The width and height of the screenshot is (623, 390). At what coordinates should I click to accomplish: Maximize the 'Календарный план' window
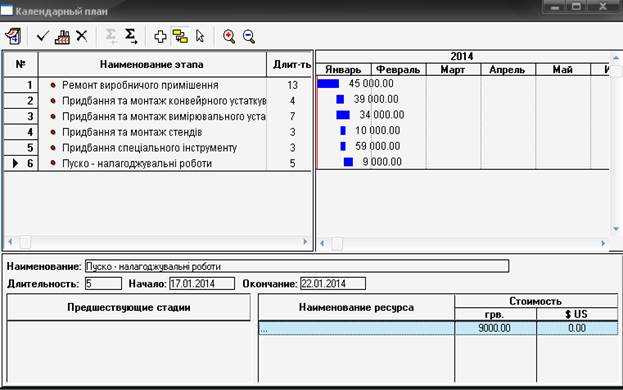coord(577,6)
